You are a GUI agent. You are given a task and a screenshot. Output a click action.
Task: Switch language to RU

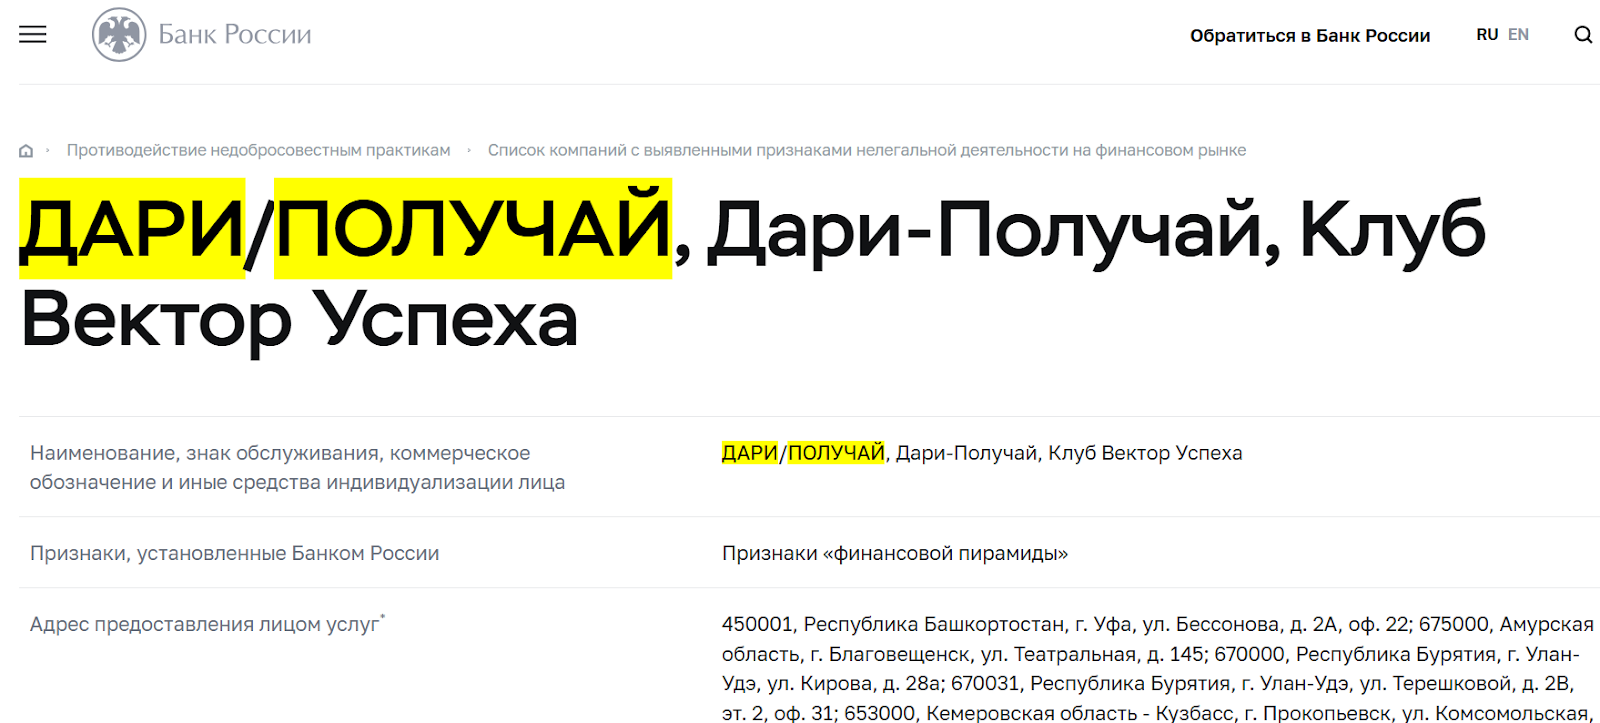[1487, 35]
